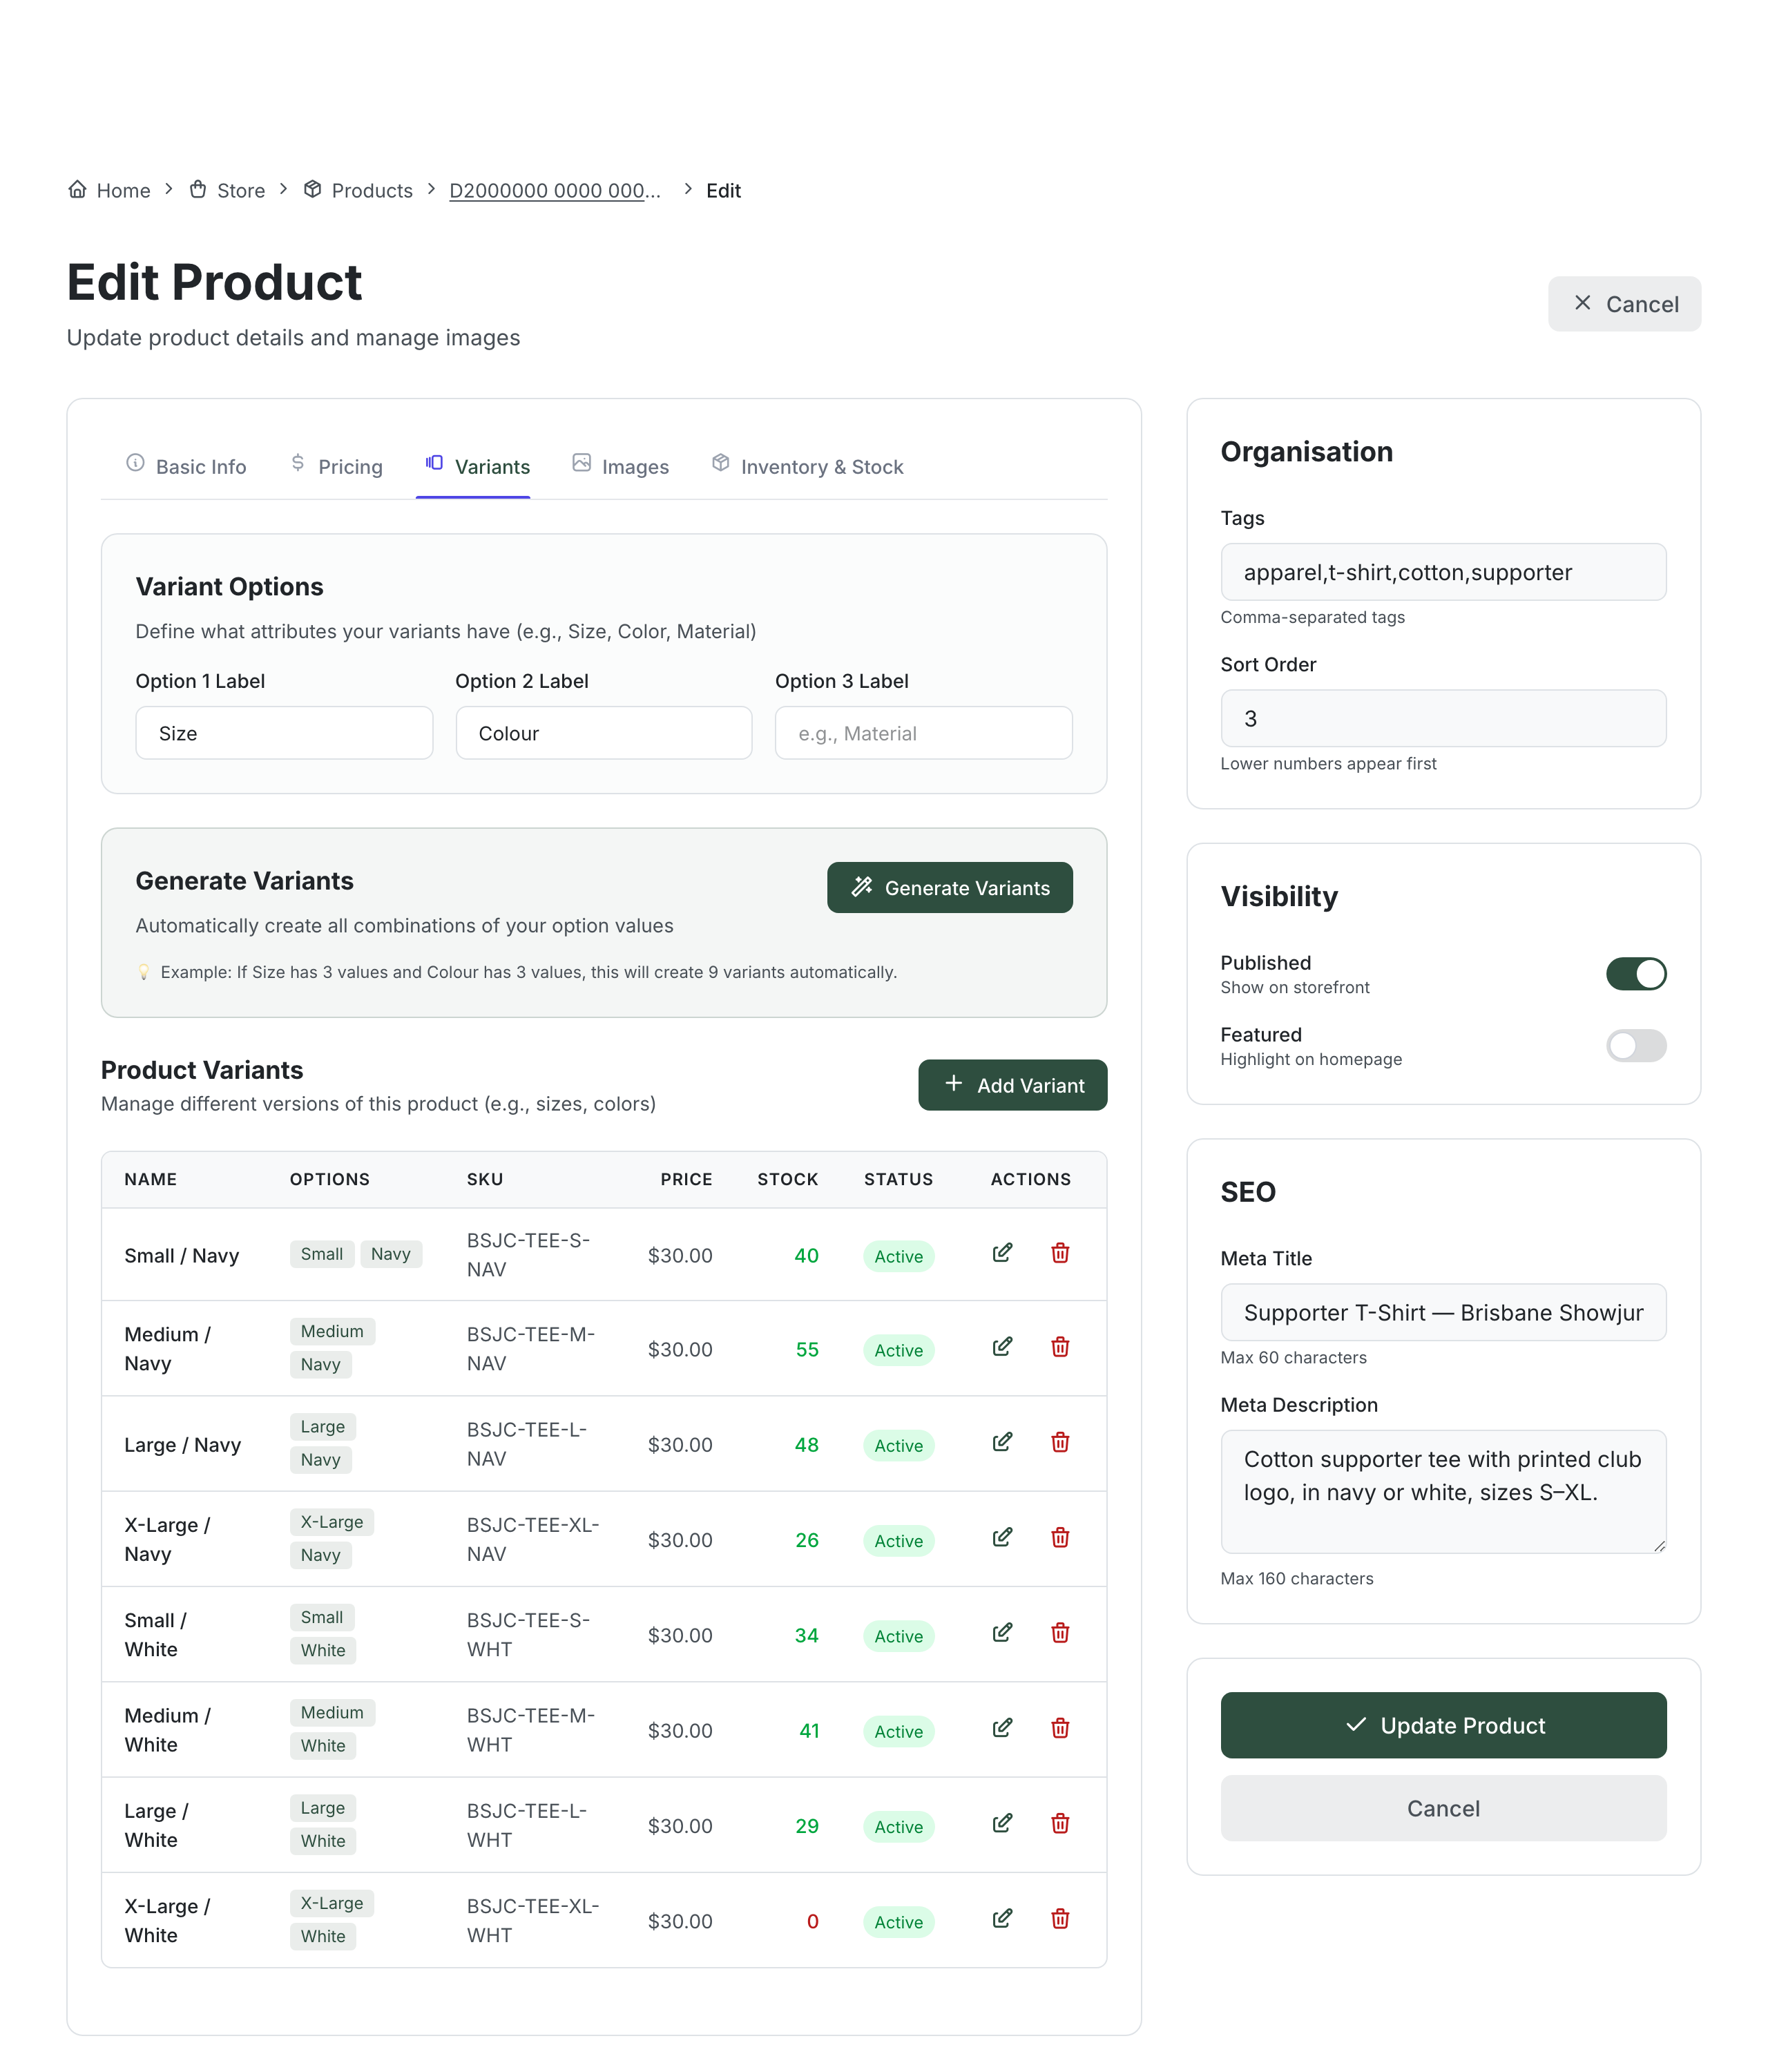The height and width of the screenshot is (2072, 1768).
Task: Click the Cancel button below Update Product
Action: [x=1443, y=1808]
